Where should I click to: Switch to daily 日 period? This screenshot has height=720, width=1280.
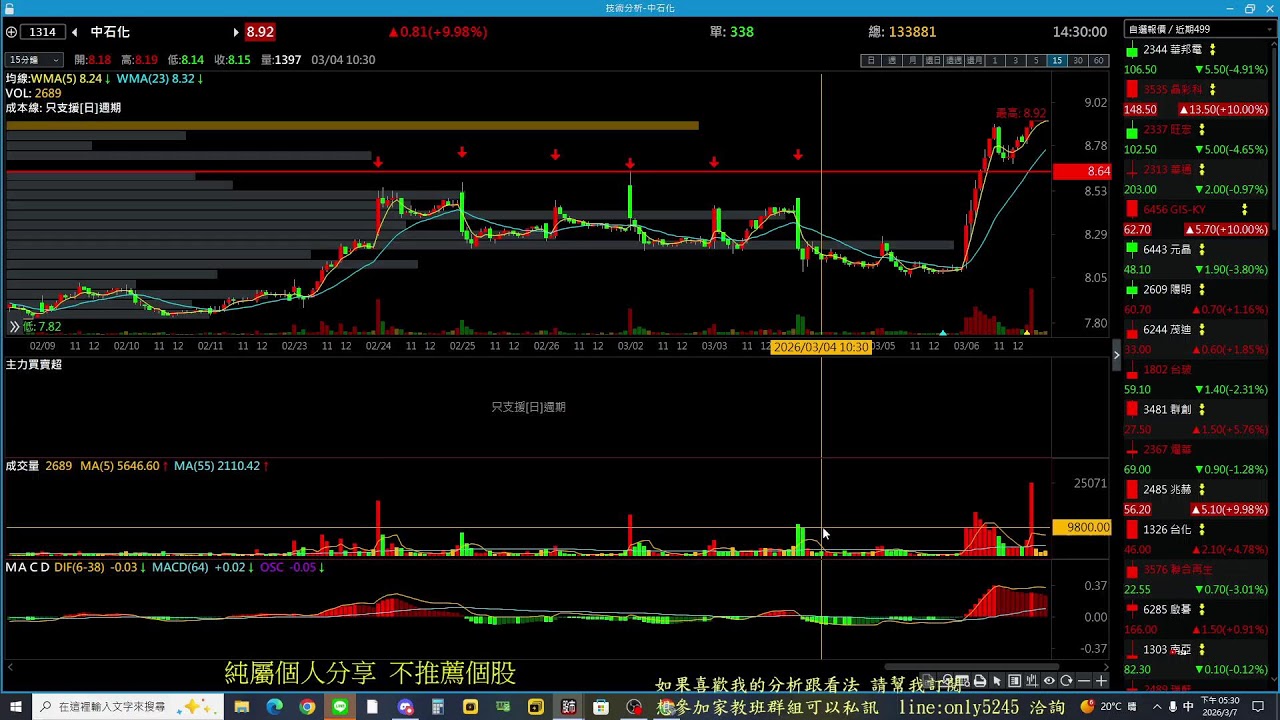871,61
